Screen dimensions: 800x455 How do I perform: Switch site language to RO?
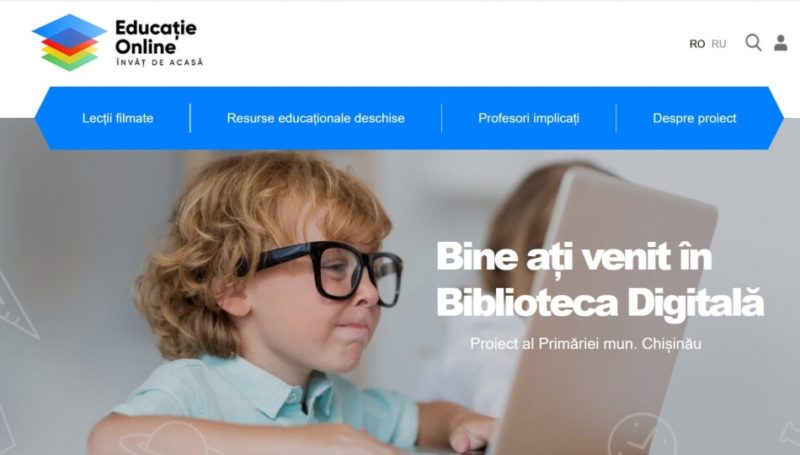tap(697, 44)
